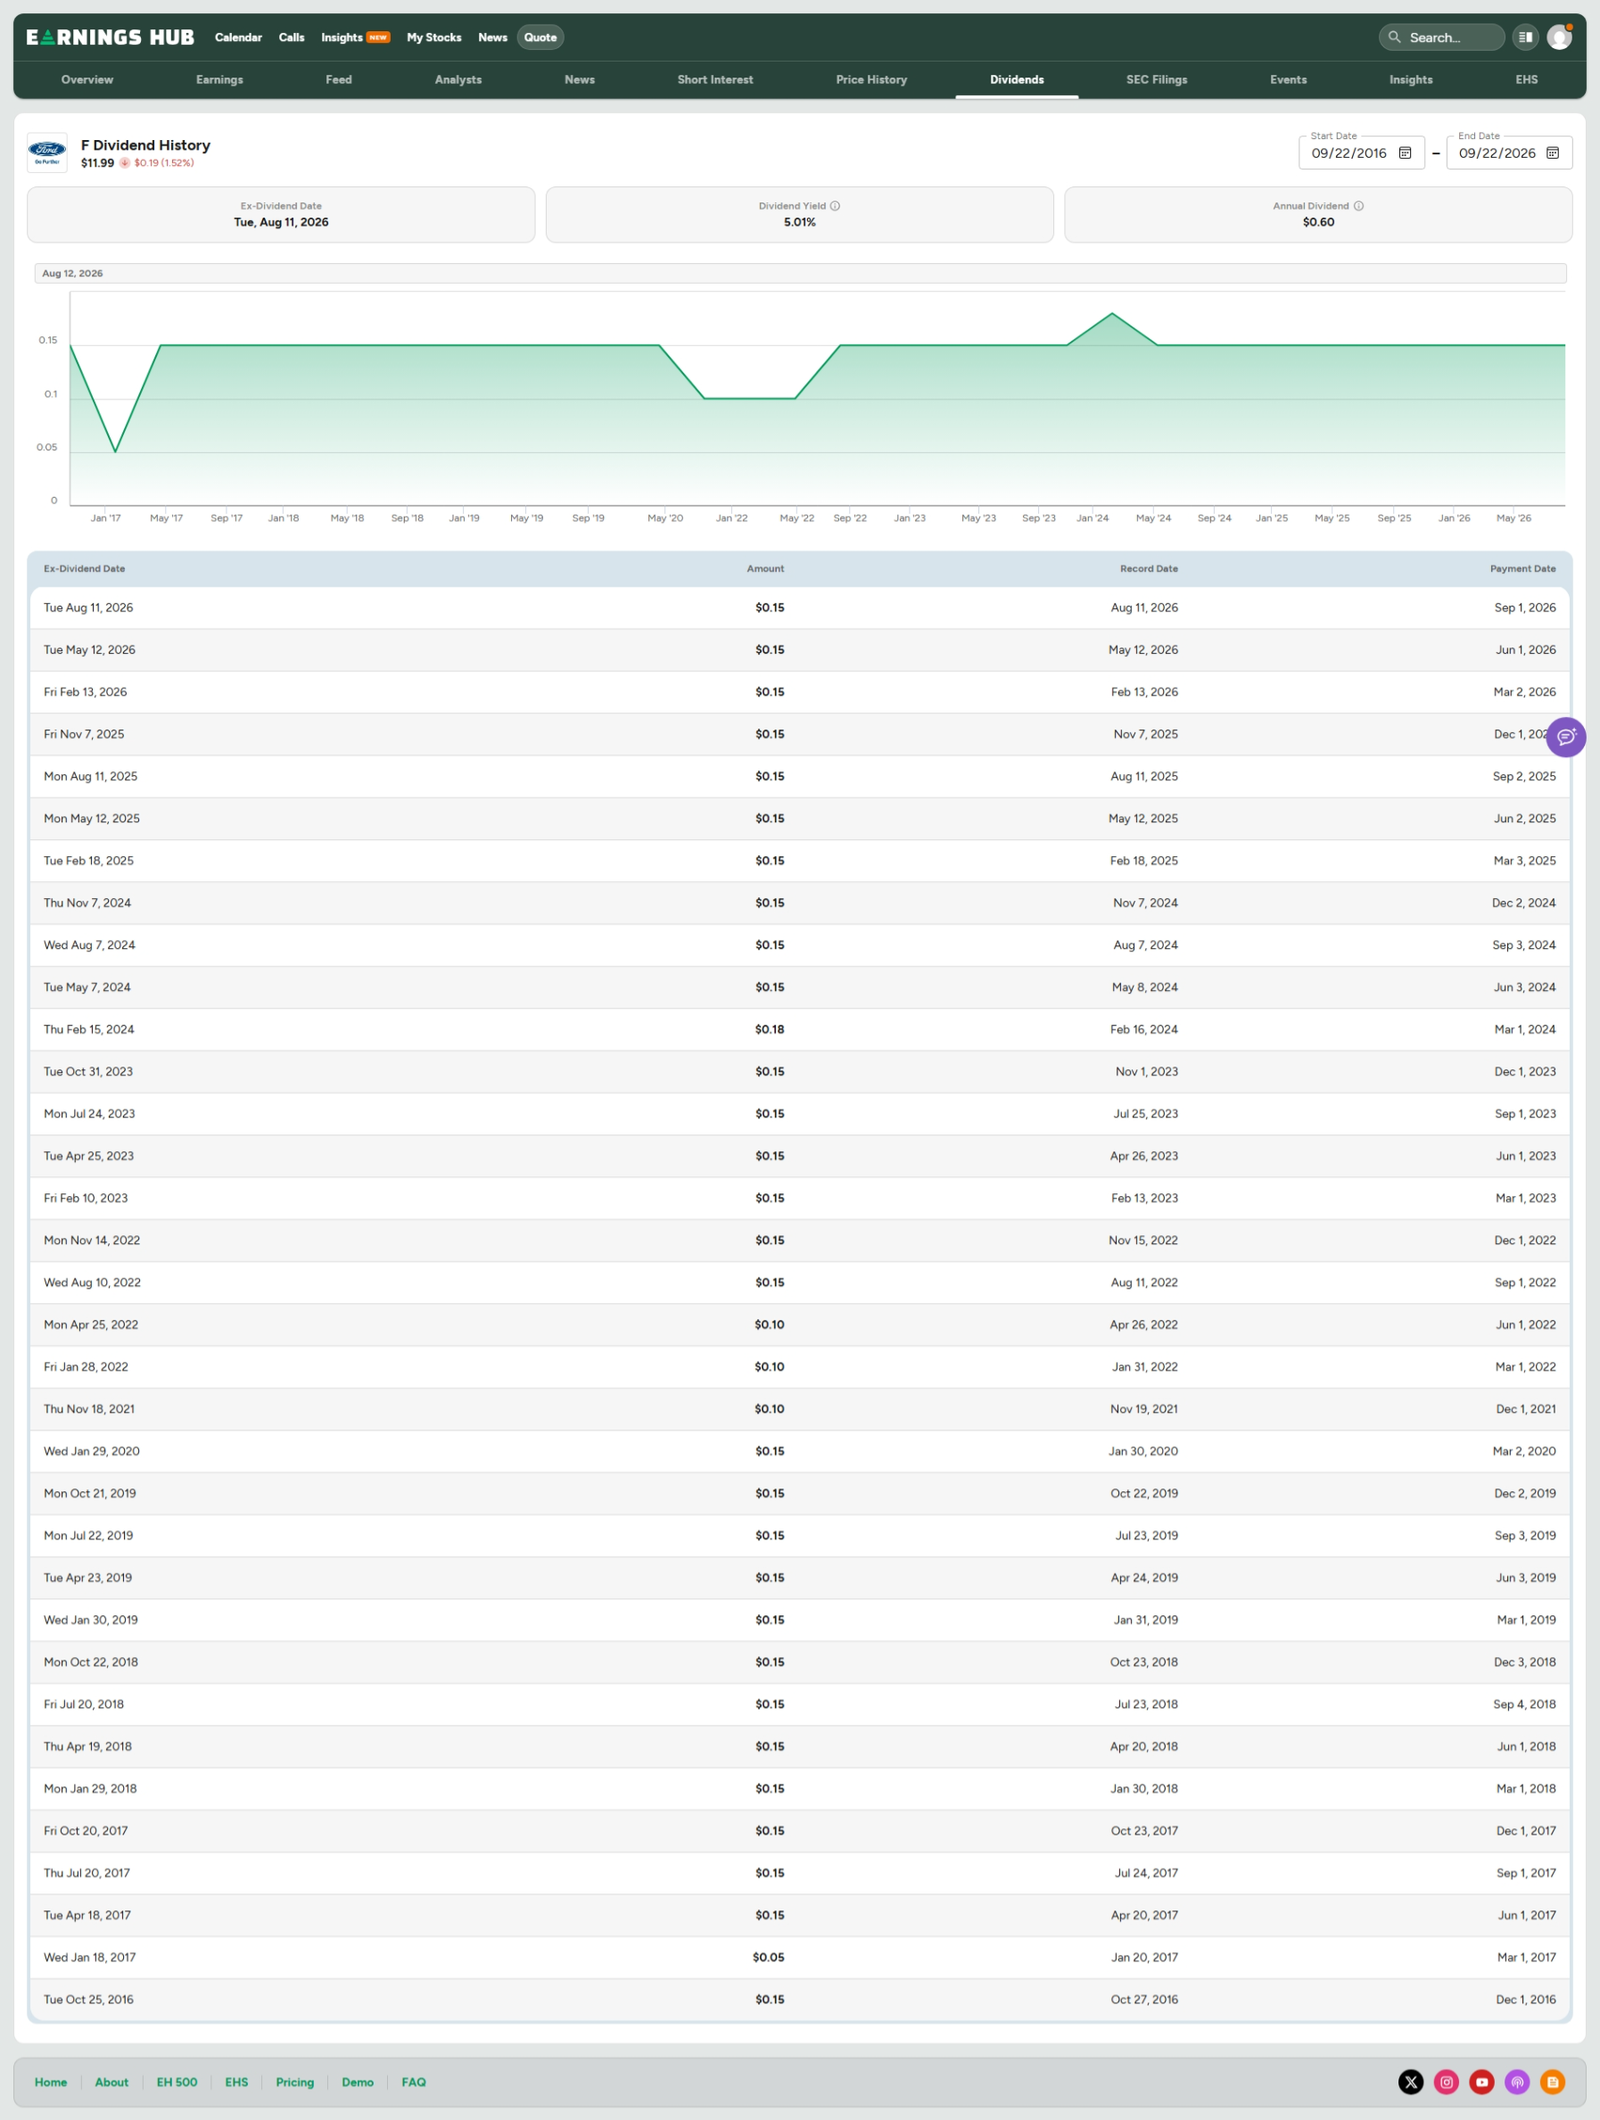
Task: Click the Ford company logo
Action: coord(47,153)
